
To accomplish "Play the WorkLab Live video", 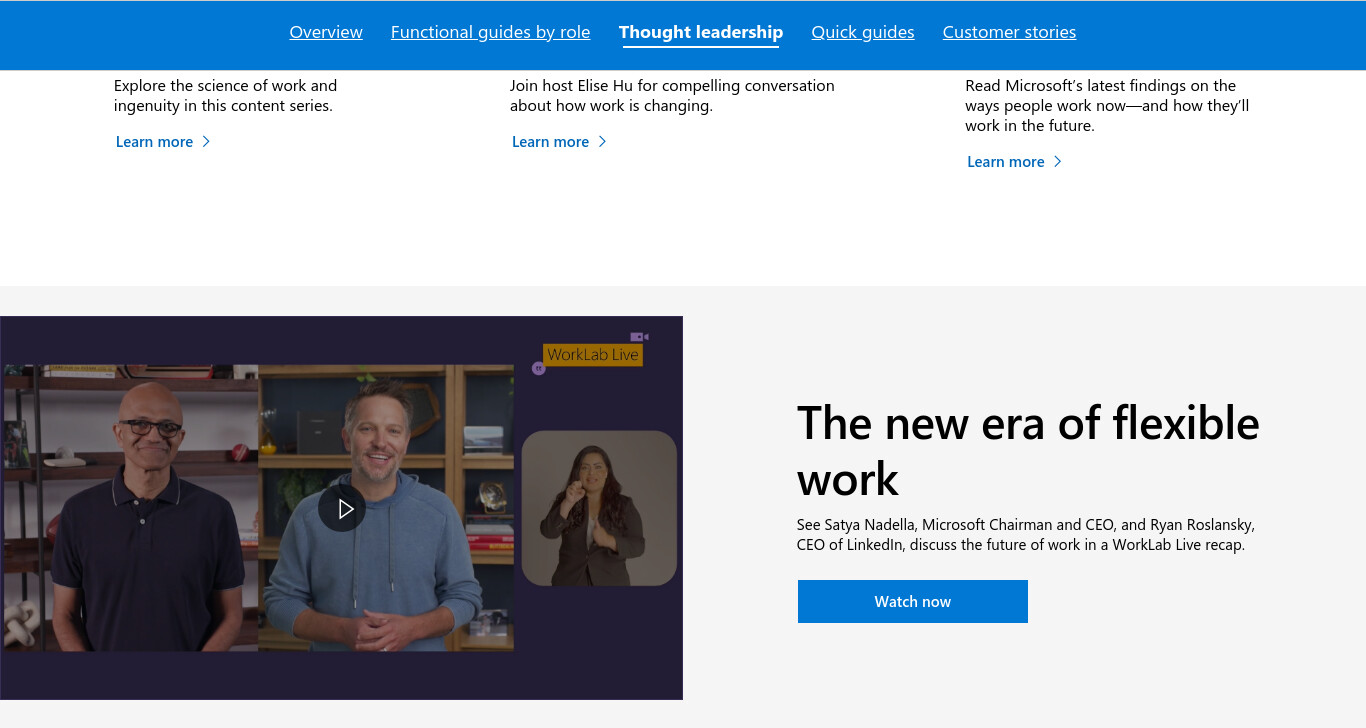I will 342,508.
